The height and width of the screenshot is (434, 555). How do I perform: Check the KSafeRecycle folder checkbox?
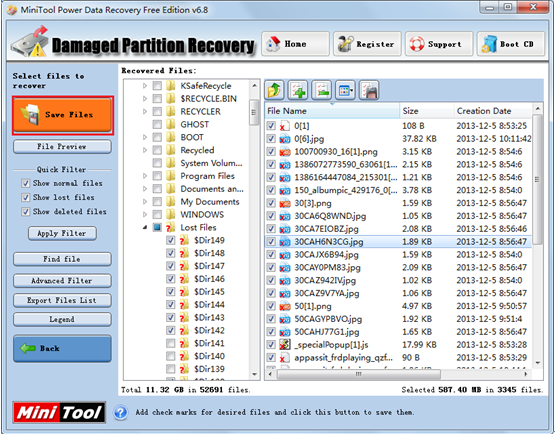coord(157,86)
